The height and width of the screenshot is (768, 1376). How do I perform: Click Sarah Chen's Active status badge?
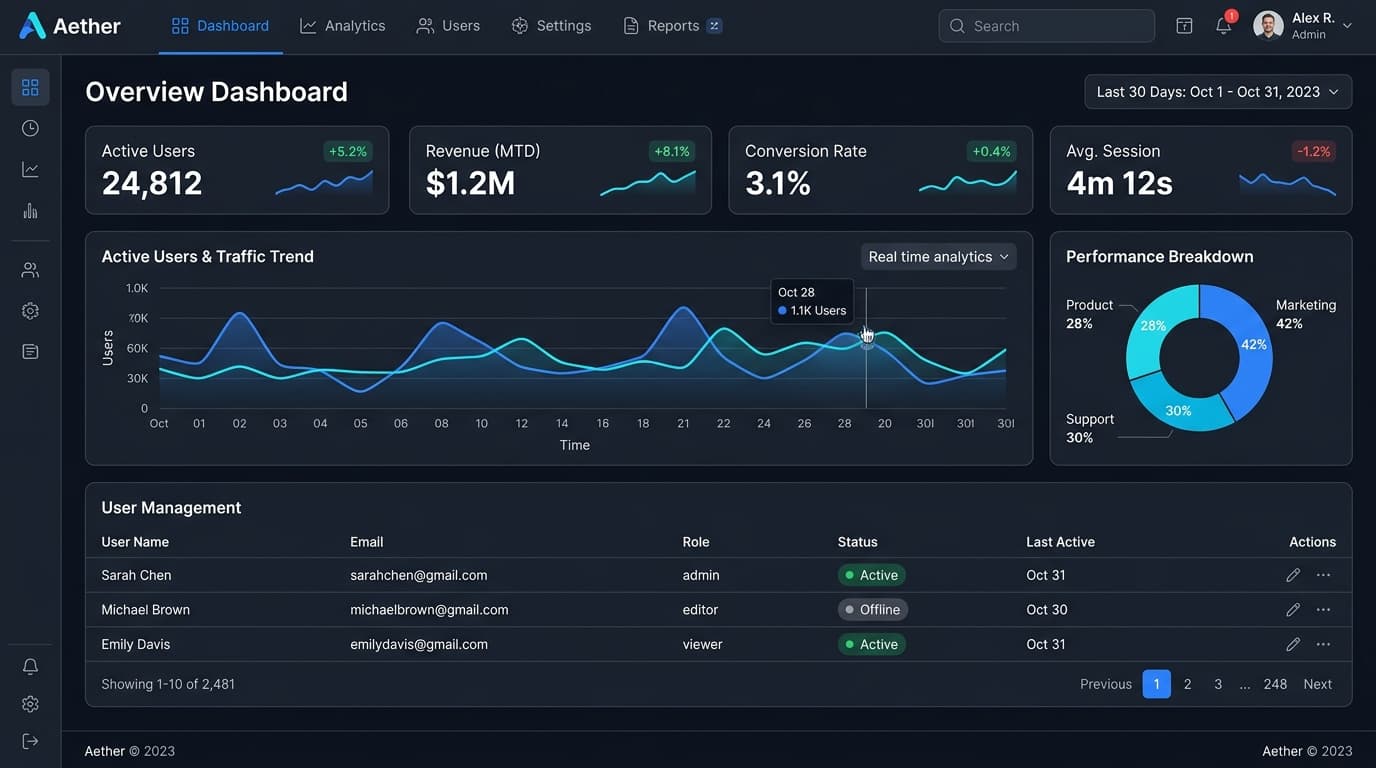click(872, 575)
